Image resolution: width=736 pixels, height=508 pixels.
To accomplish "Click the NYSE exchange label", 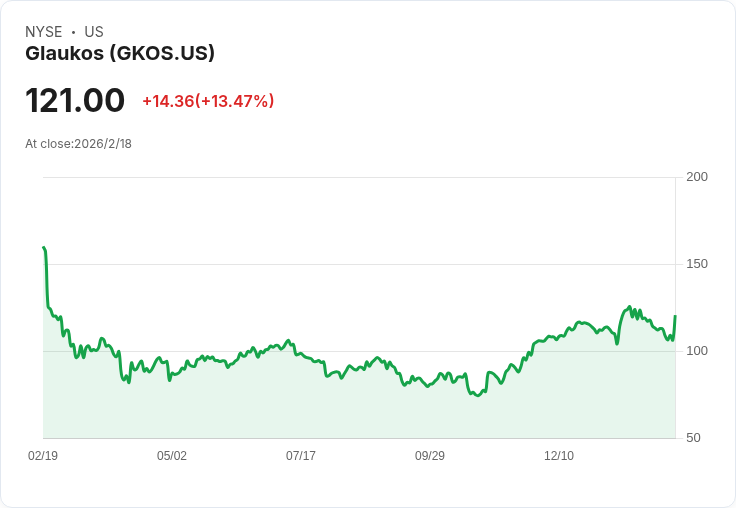I will click(44, 32).
